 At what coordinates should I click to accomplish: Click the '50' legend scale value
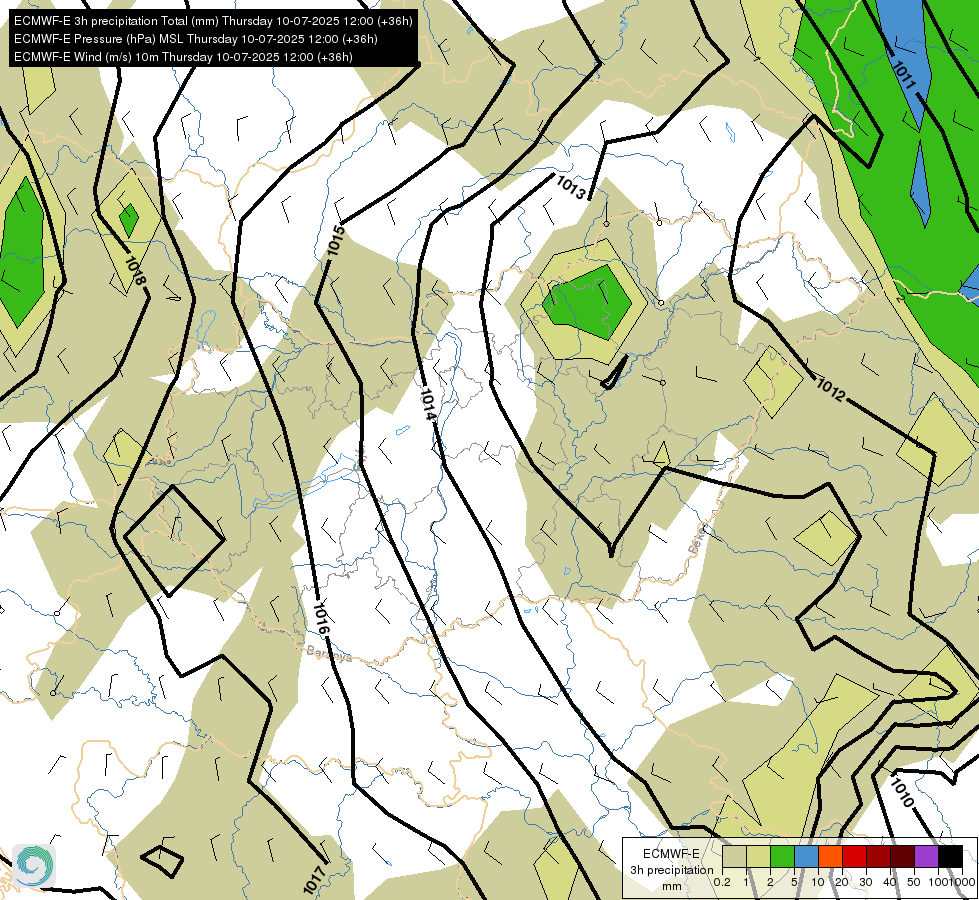pos(913,882)
